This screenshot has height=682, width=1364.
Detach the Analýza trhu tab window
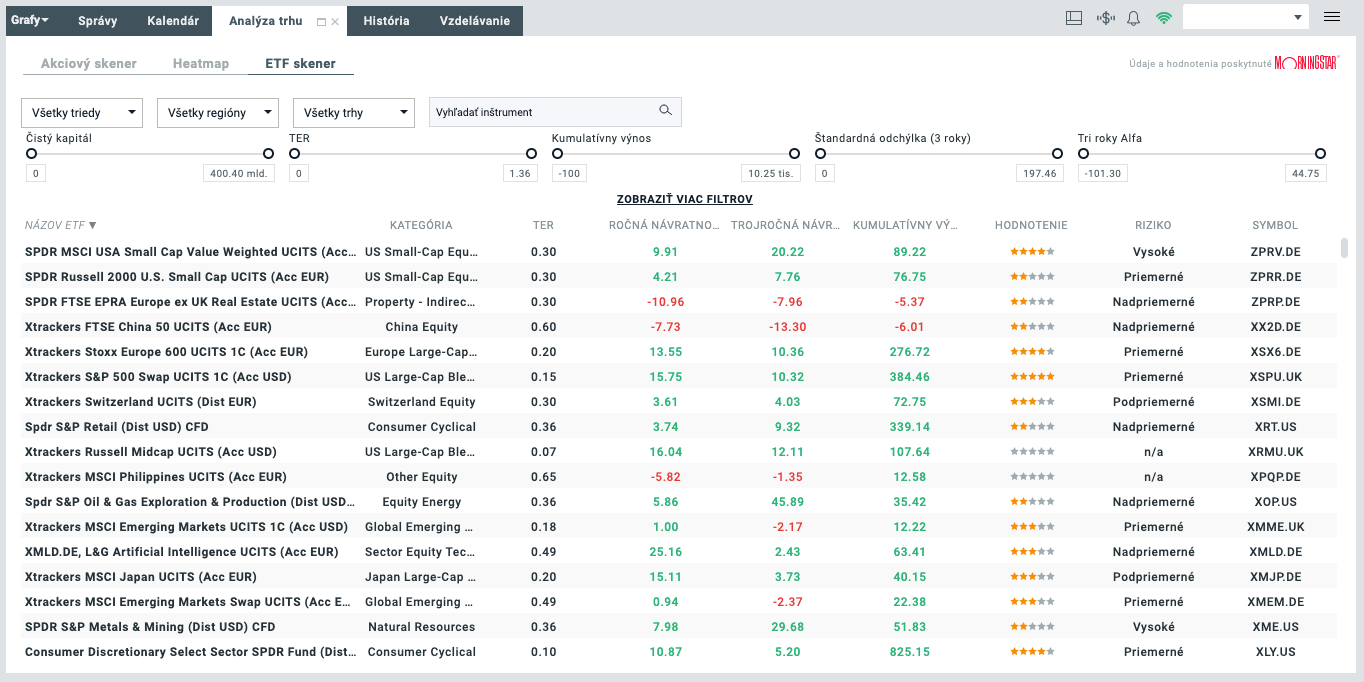[x=321, y=21]
